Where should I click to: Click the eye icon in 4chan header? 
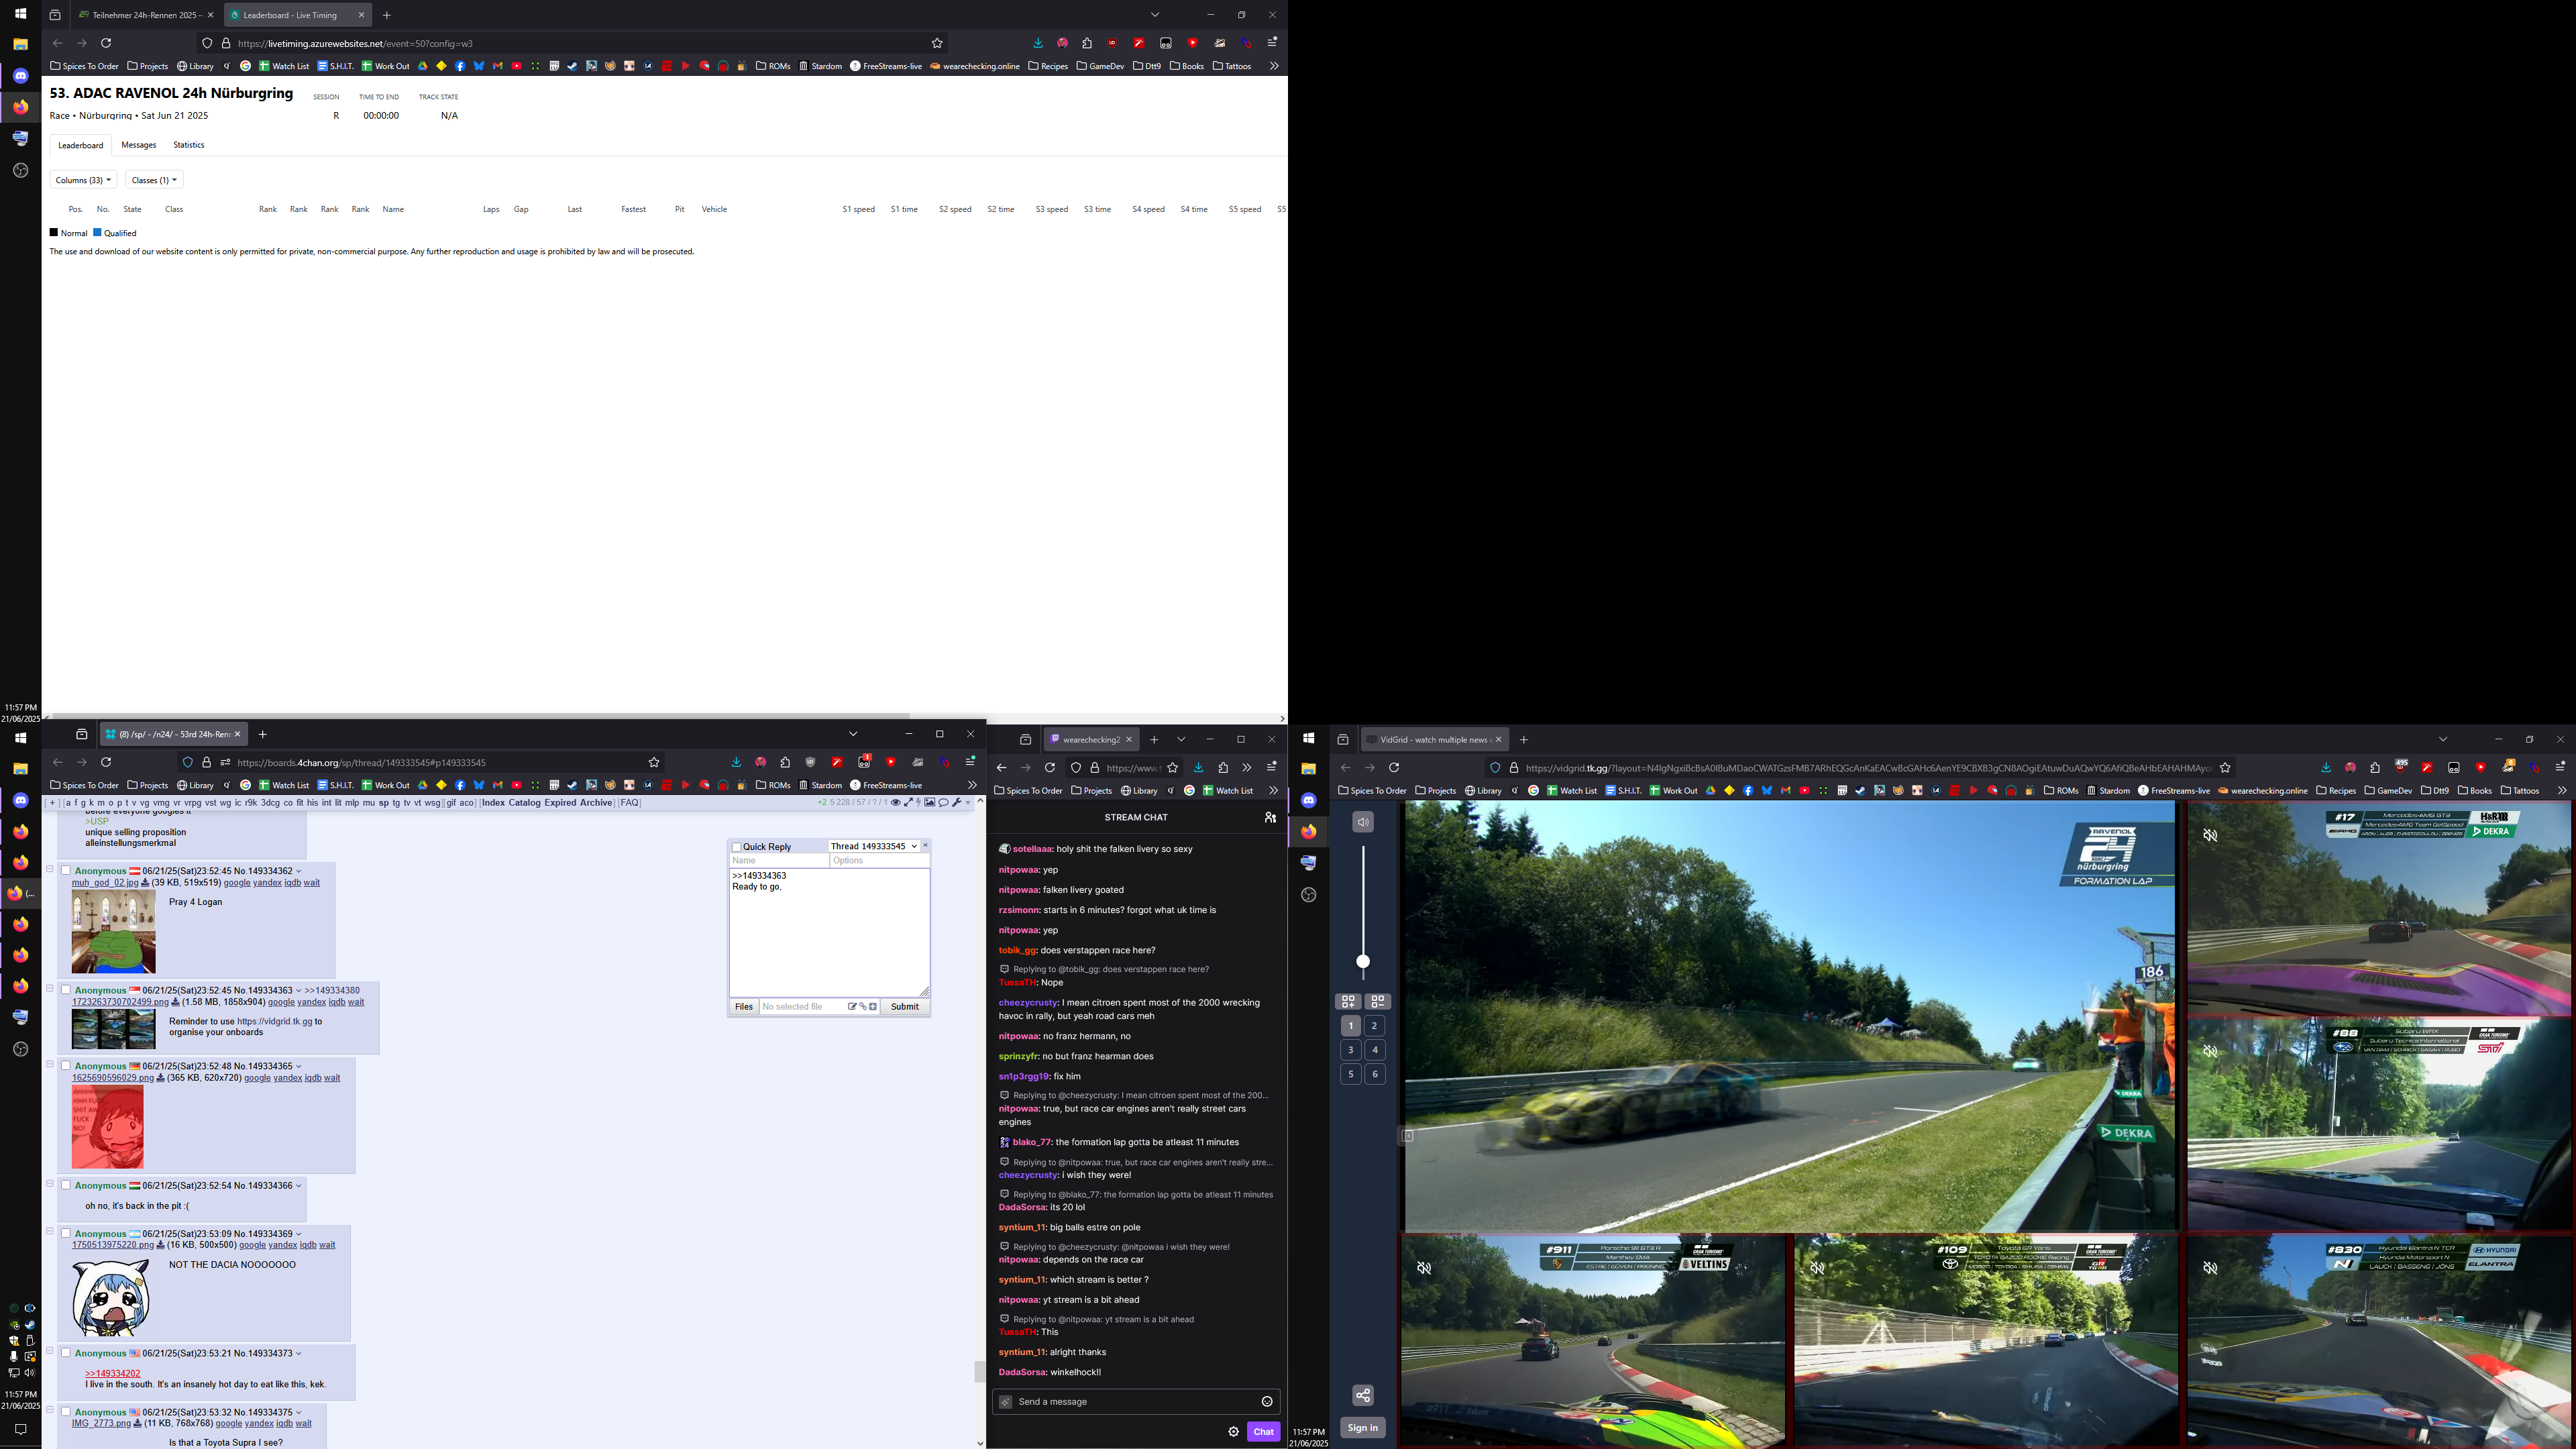(x=896, y=802)
